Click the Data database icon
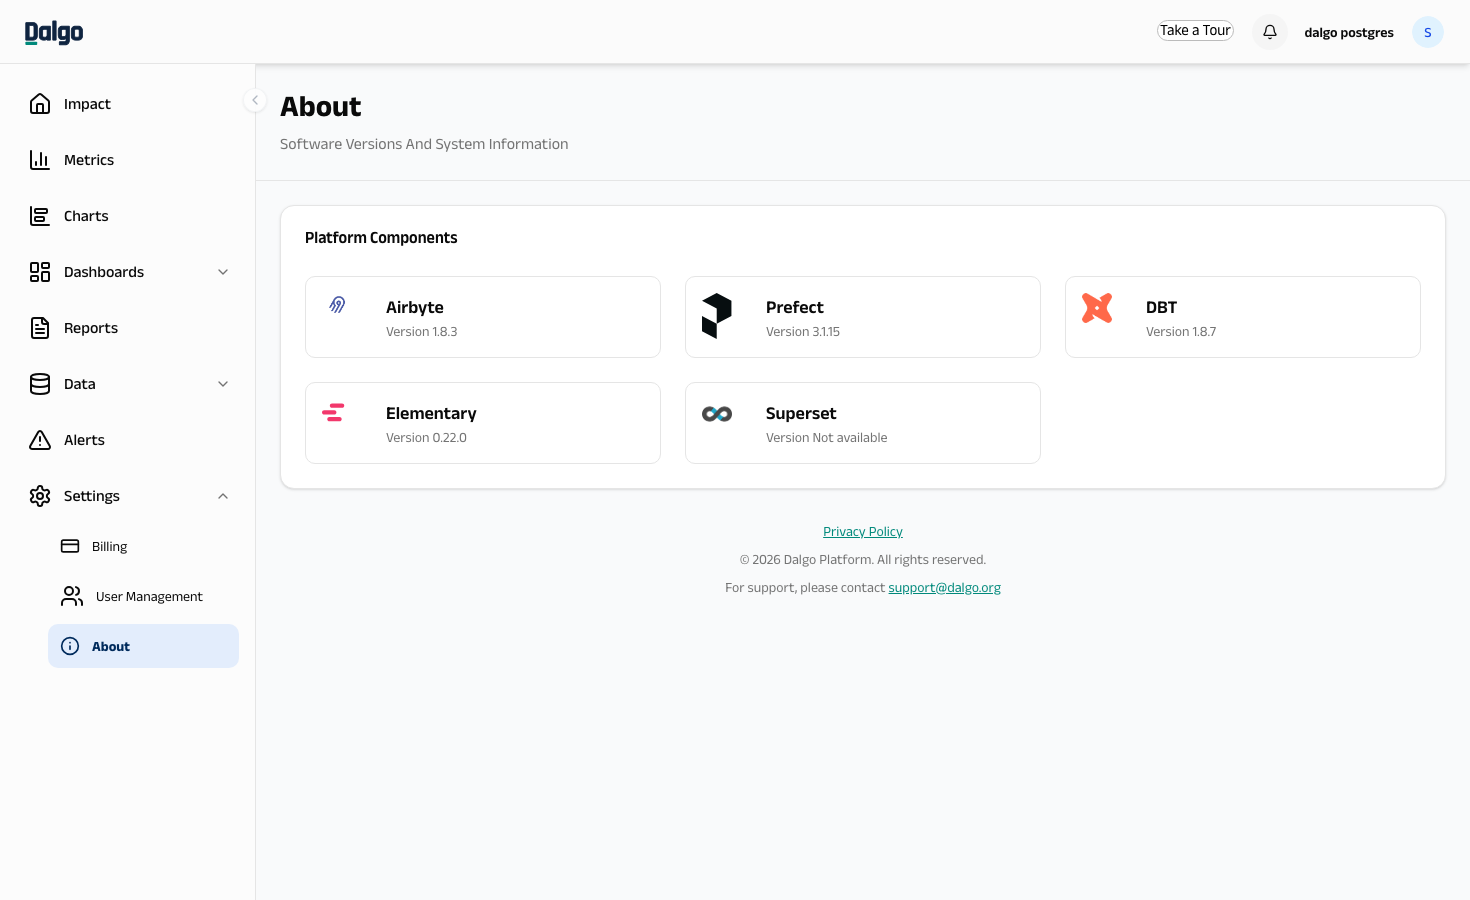 (40, 384)
